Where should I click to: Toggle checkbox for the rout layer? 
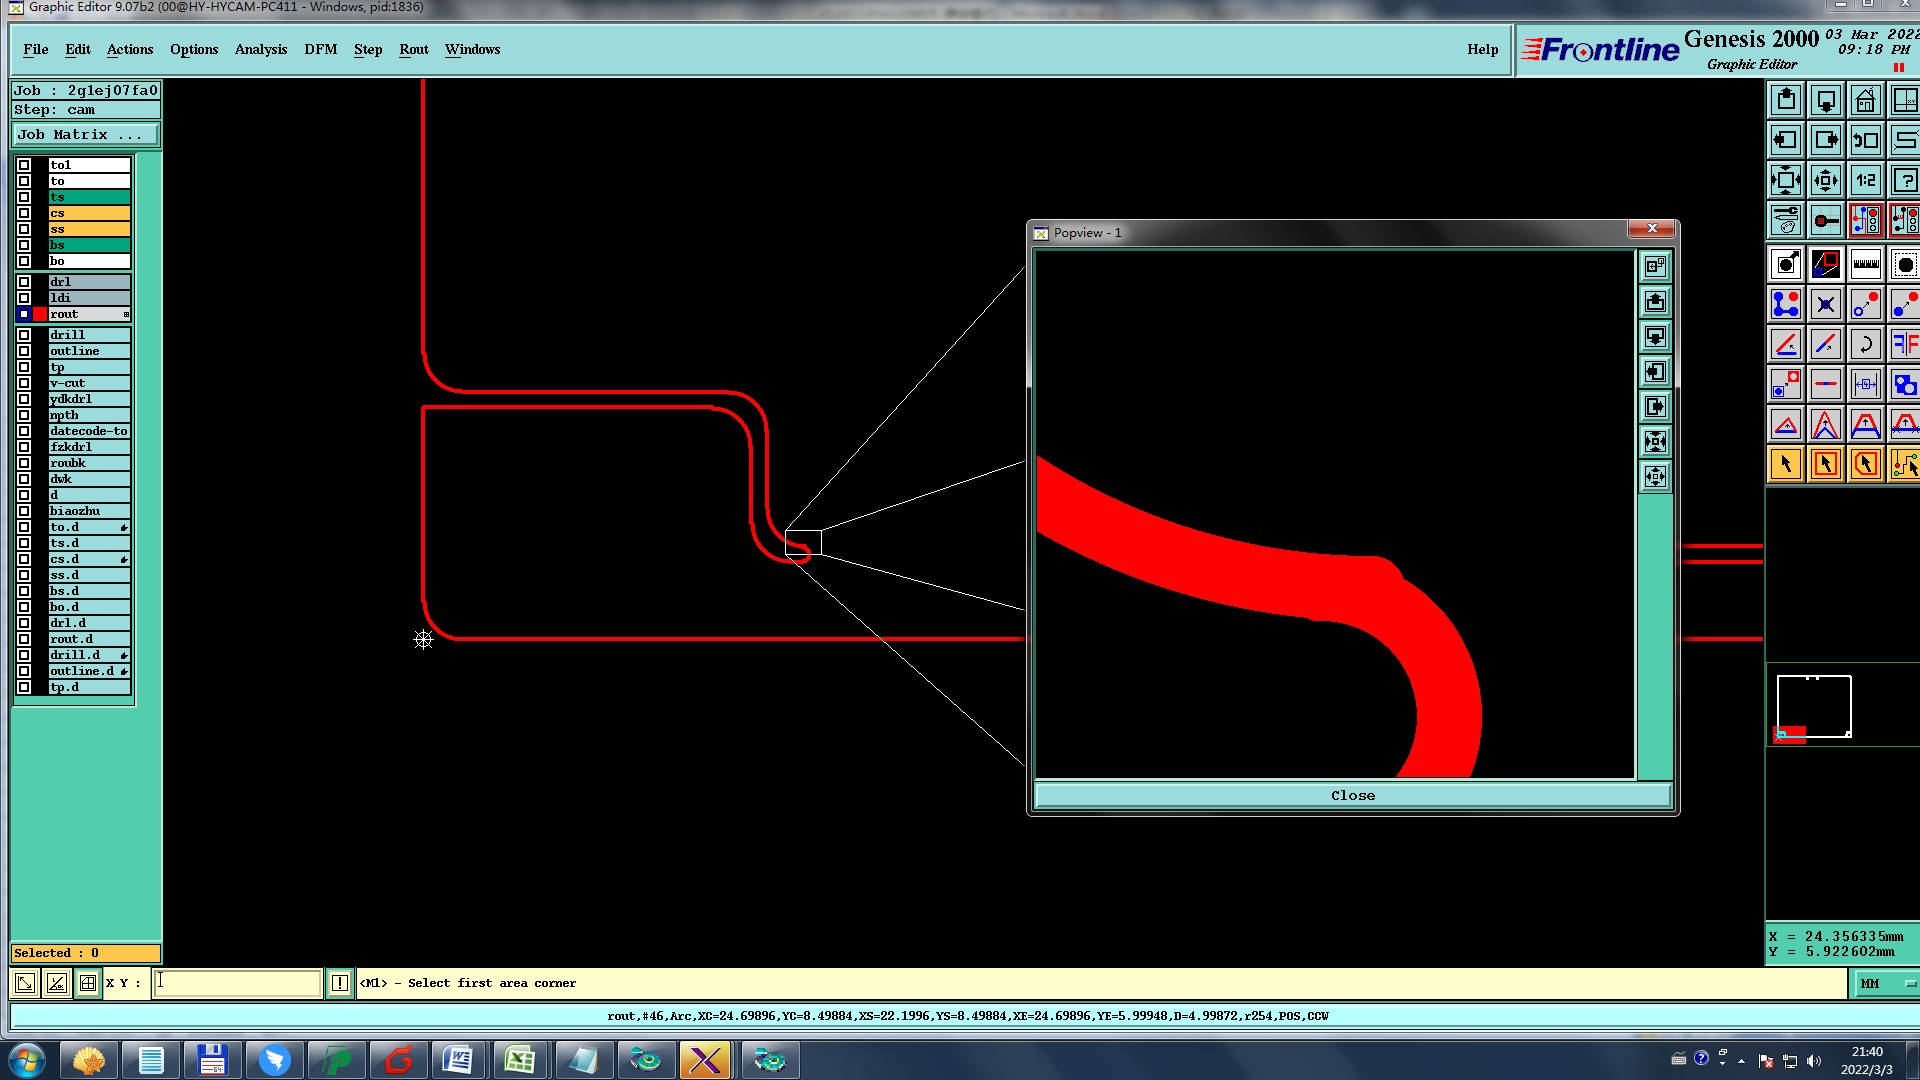[24, 314]
